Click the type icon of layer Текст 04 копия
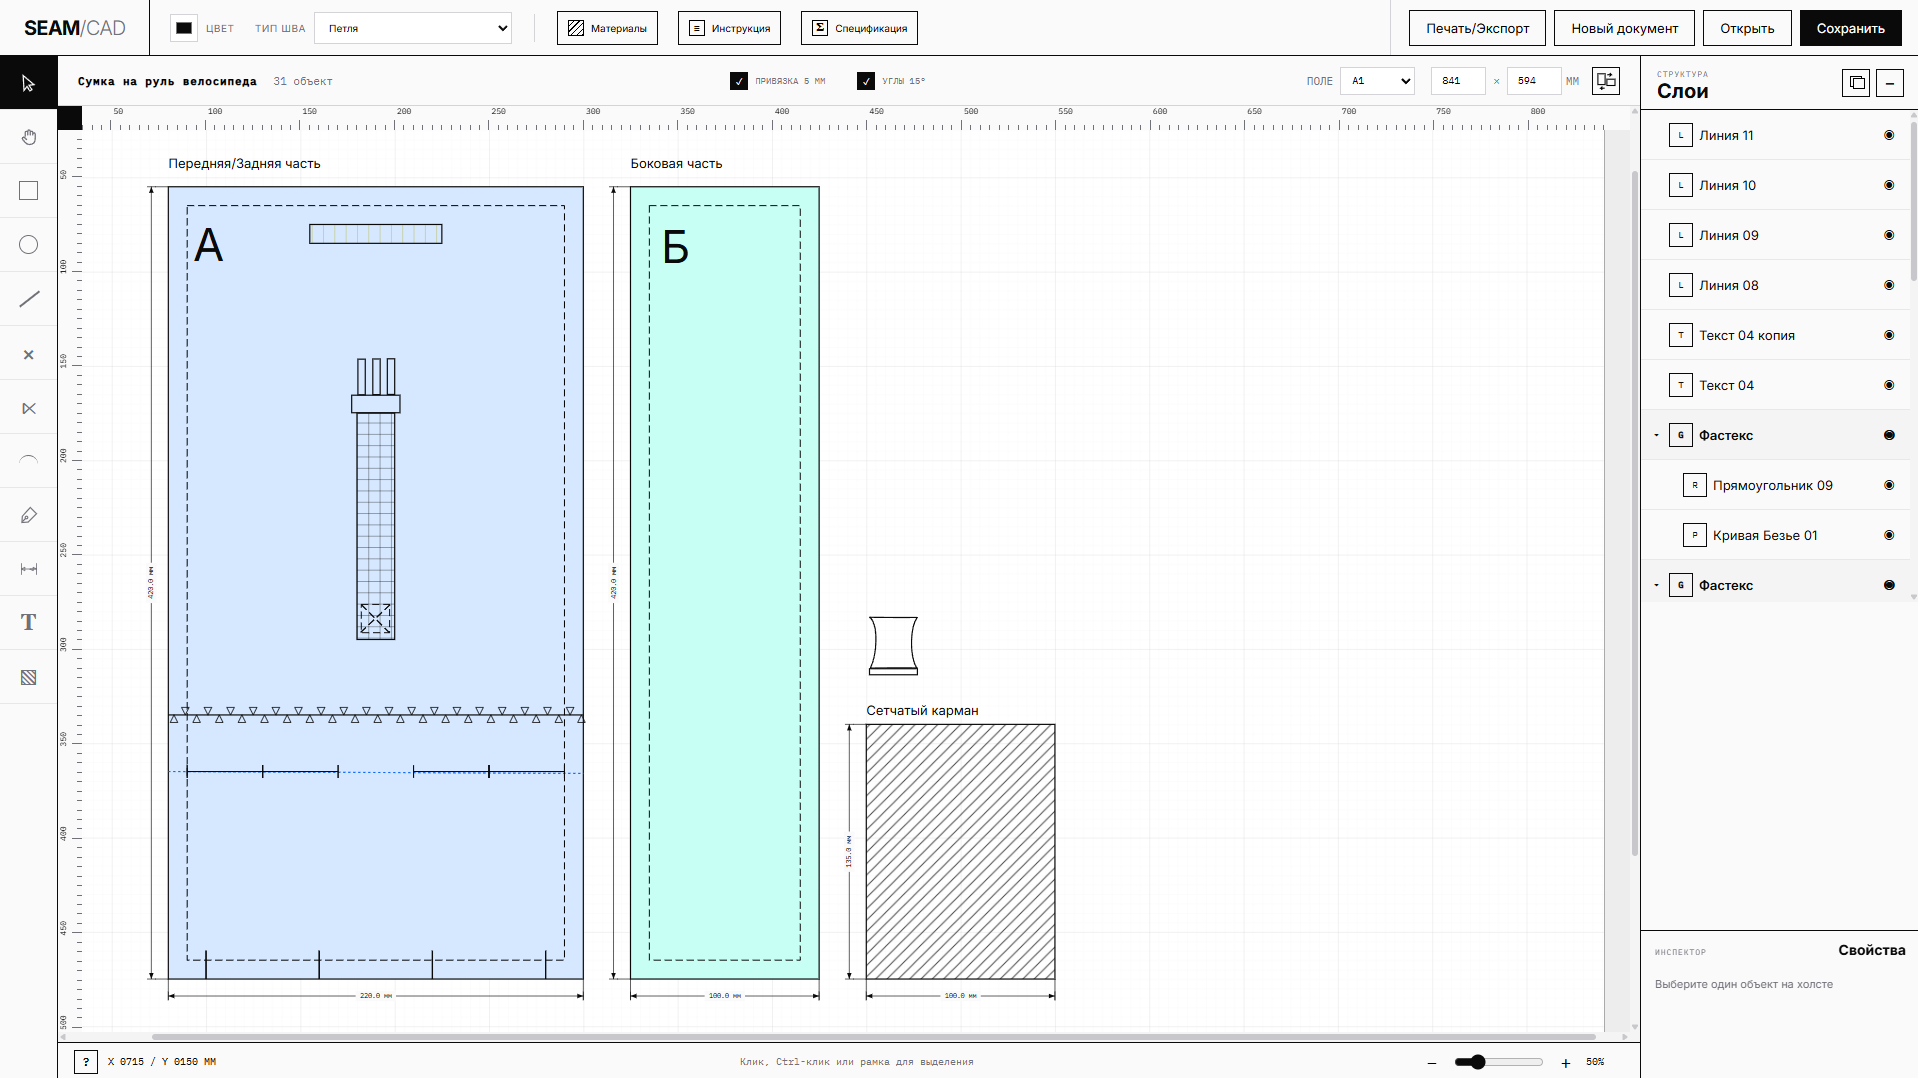This screenshot has height=1078, width=1918. coord(1681,335)
